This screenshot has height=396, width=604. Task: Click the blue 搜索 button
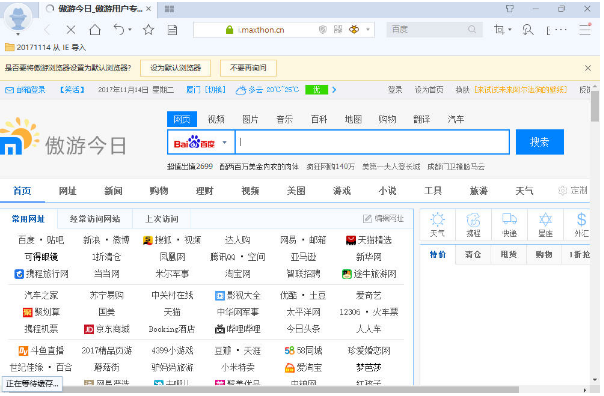tap(540, 142)
